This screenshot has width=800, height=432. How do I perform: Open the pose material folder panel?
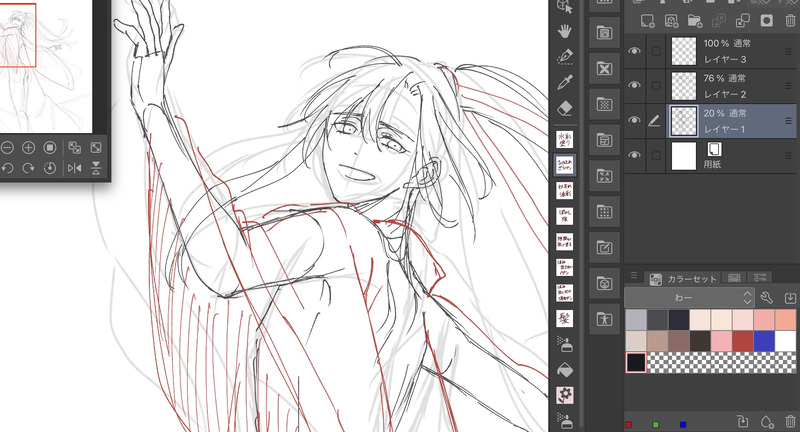click(x=604, y=319)
